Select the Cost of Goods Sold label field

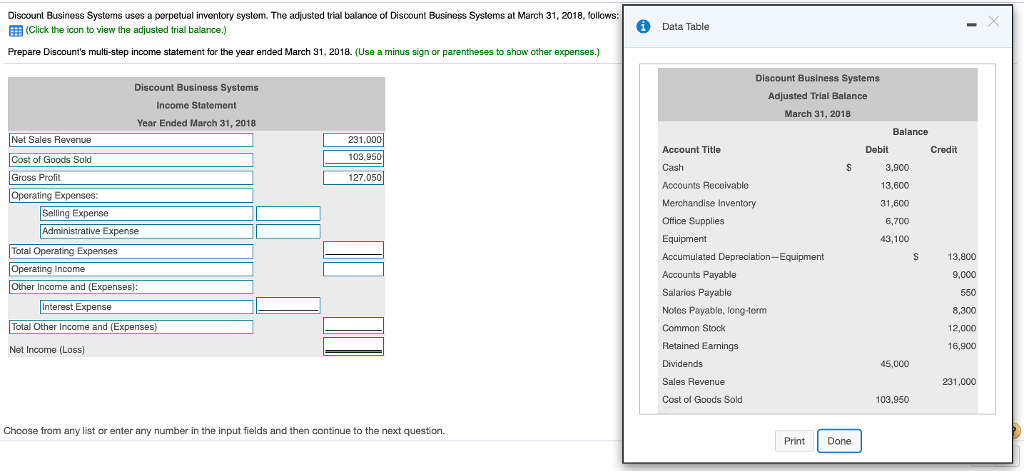[x=131, y=160]
